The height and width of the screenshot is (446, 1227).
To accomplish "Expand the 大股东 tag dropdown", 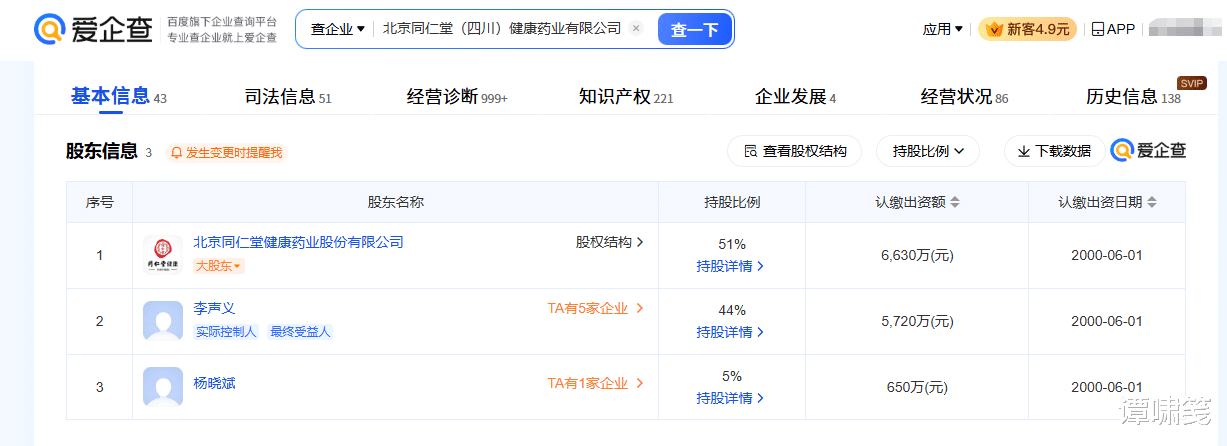I will (x=218, y=266).
